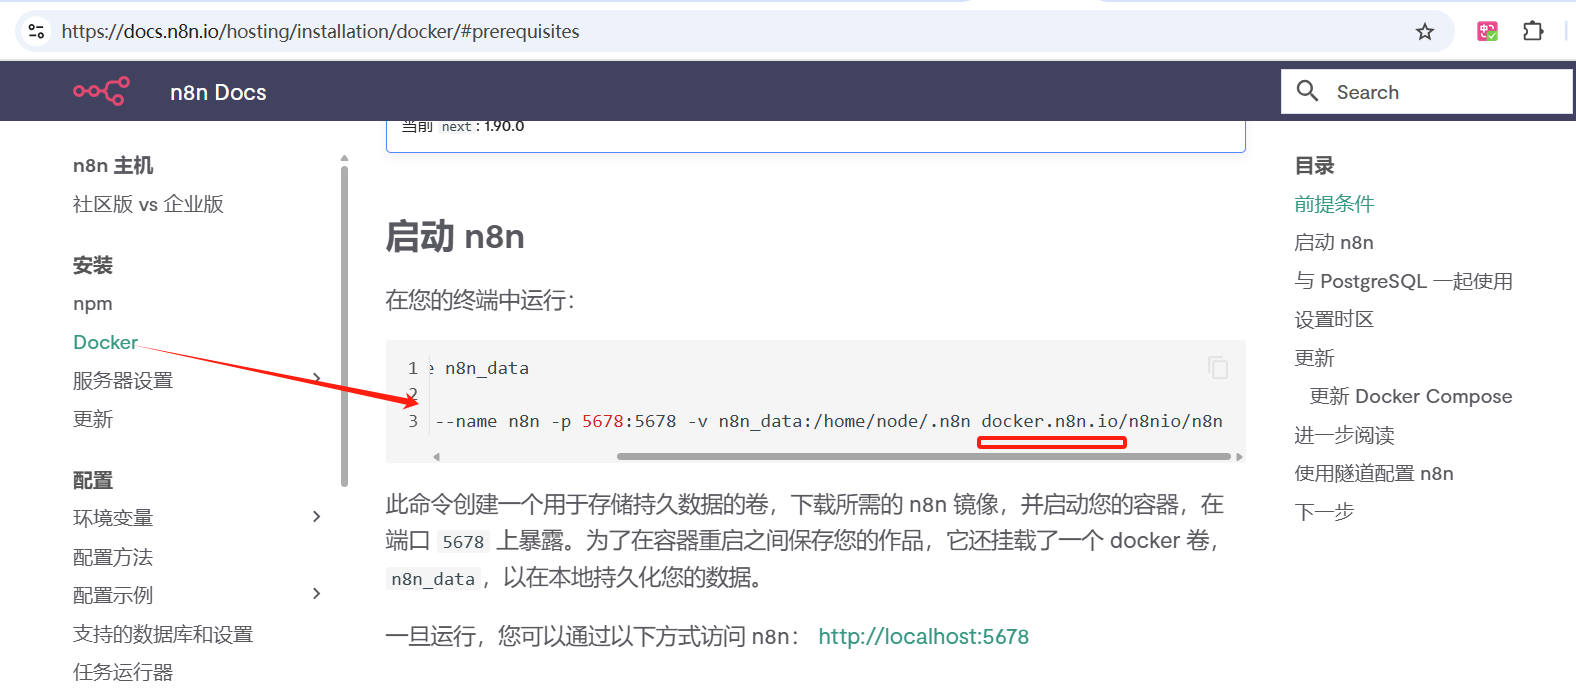
Task: Click the code block horizontal scrollbar thumb
Action: (x=923, y=457)
